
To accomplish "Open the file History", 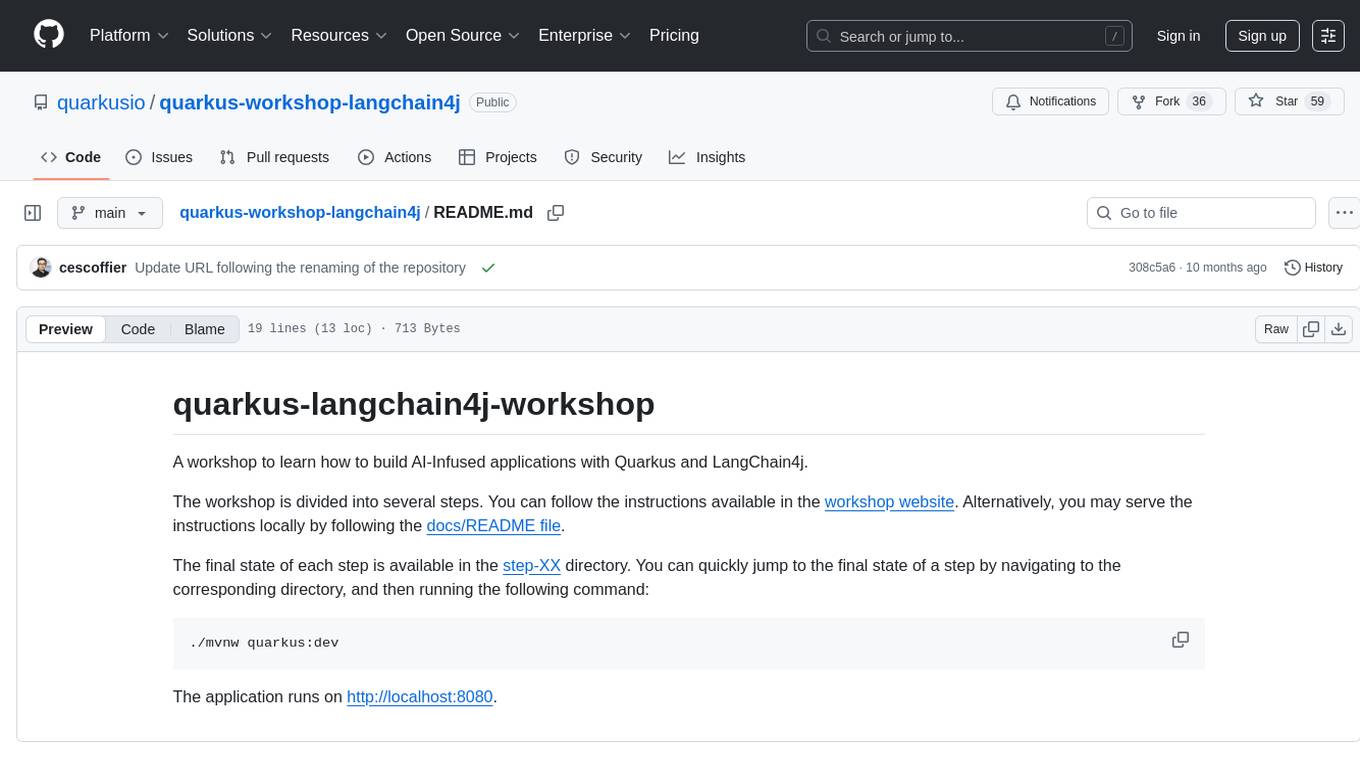I will 1313,268.
